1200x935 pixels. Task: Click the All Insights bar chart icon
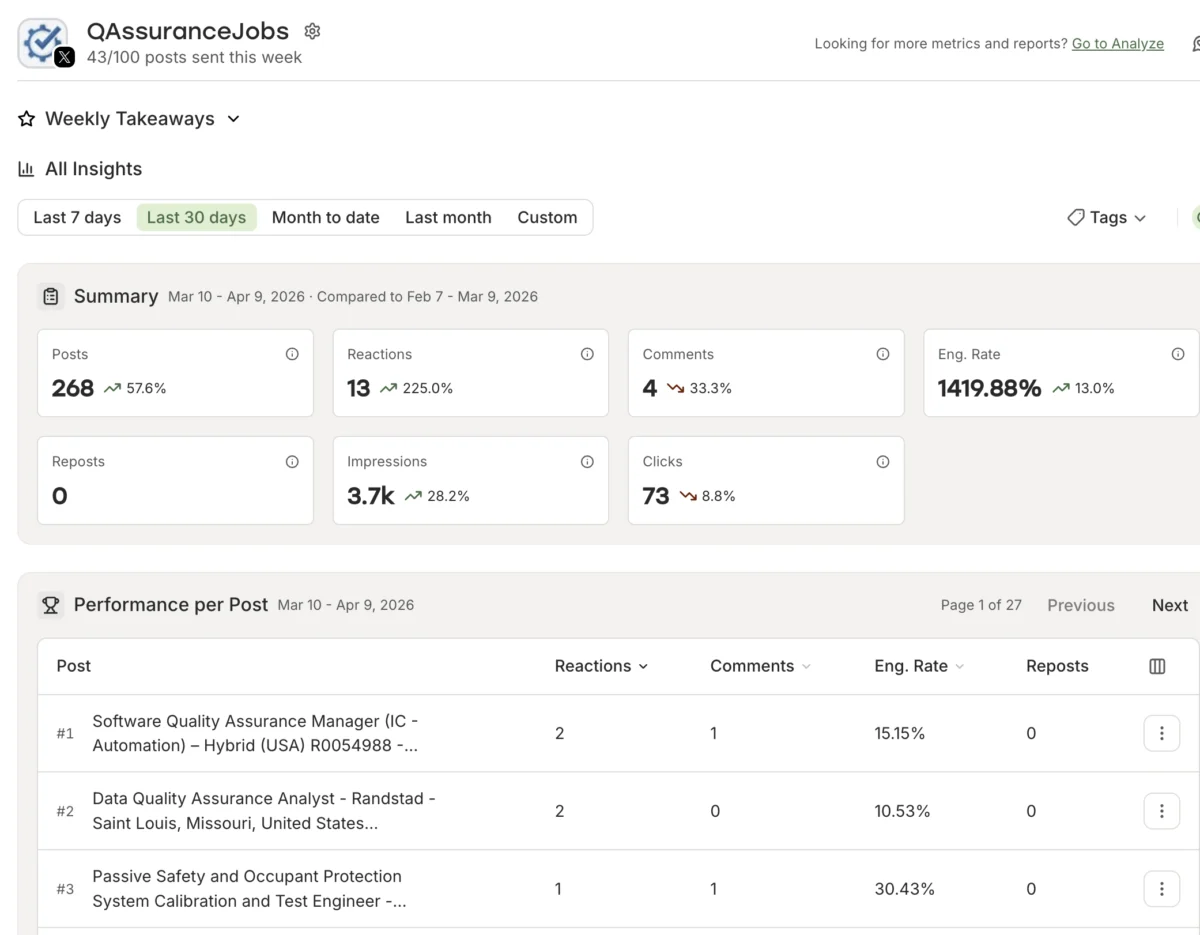[27, 169]
